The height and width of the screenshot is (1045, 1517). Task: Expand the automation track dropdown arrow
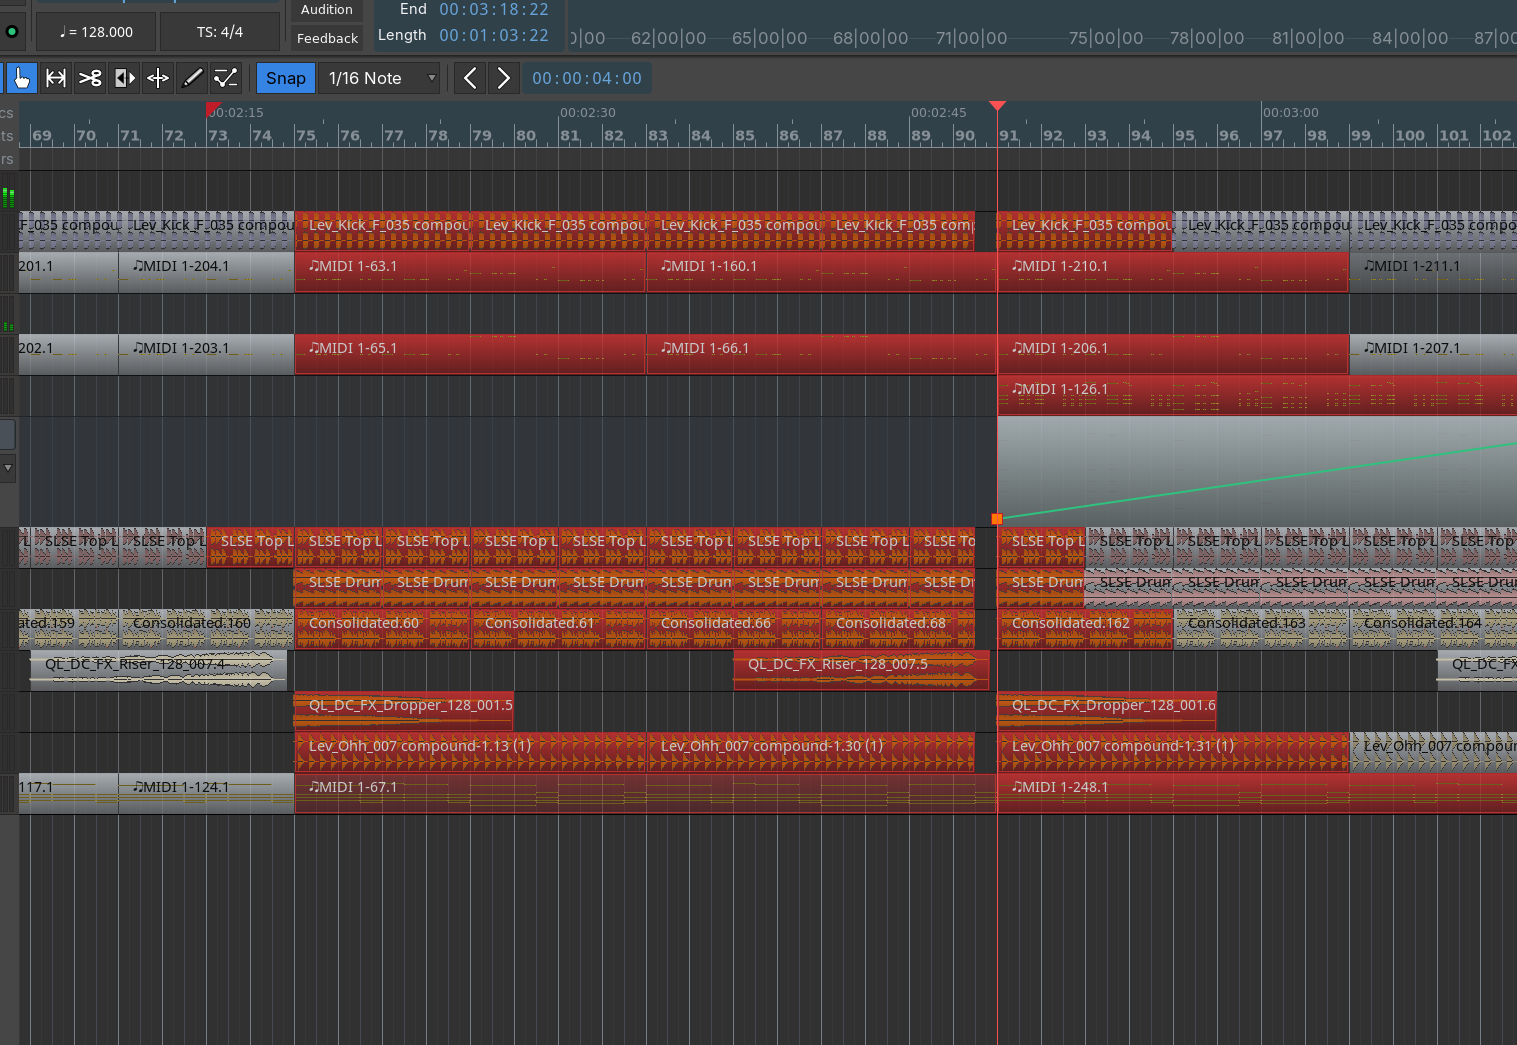8,467
